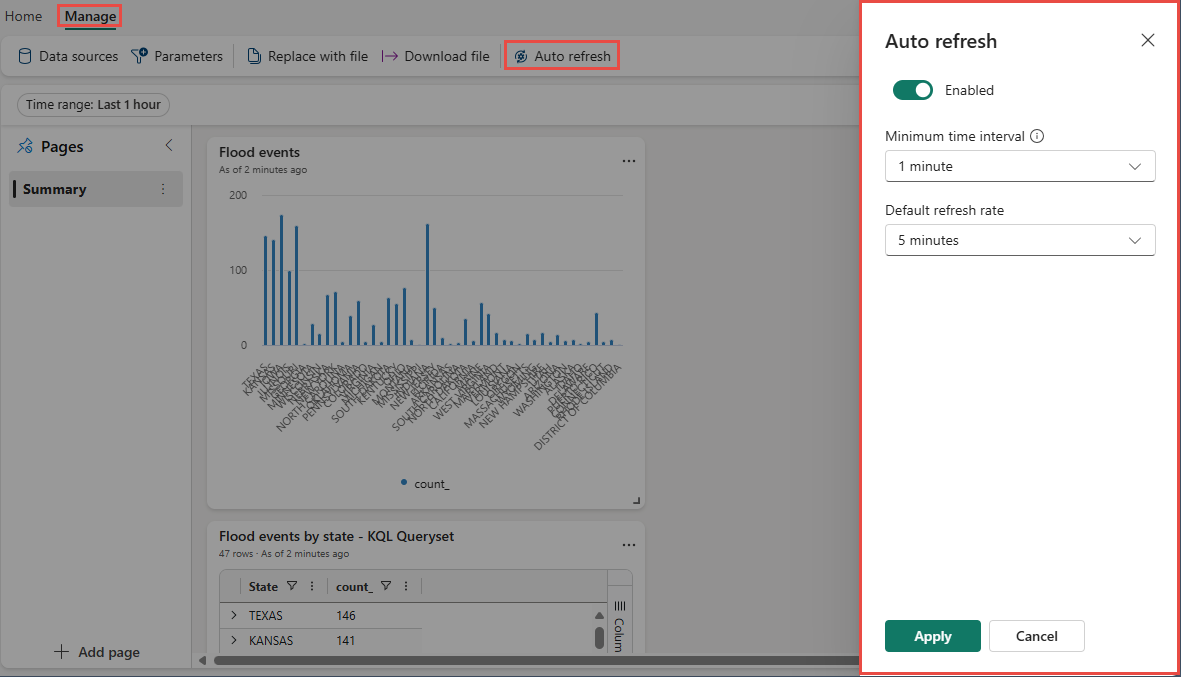This screenshot has height=677, width=1181.
Task: Switch to the Manage tab
Action: tap(90, 16)
